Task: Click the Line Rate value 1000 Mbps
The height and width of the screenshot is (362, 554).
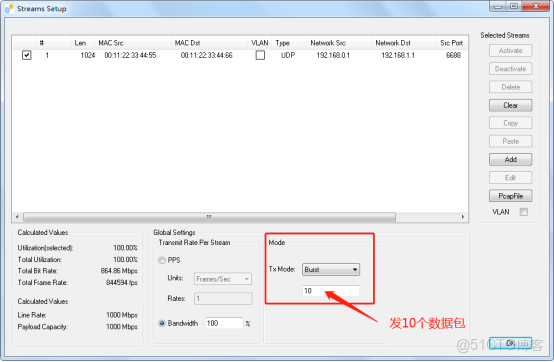Action: (122, 315)
